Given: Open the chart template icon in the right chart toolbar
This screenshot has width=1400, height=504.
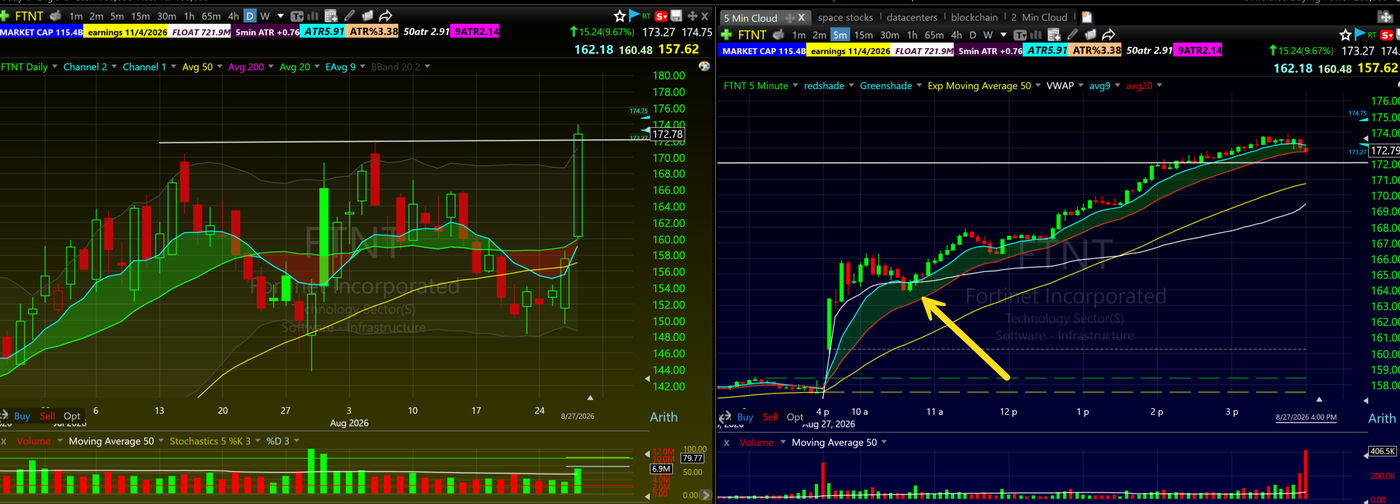Looking at the screenshot, I should [1020, 35].
